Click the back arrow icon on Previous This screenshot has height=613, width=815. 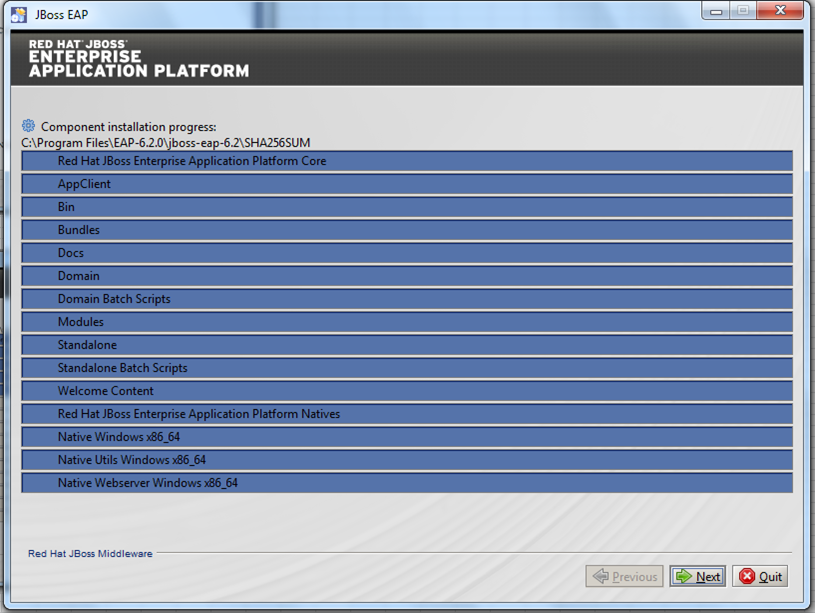pyautogui.click(x=600, y=576)
